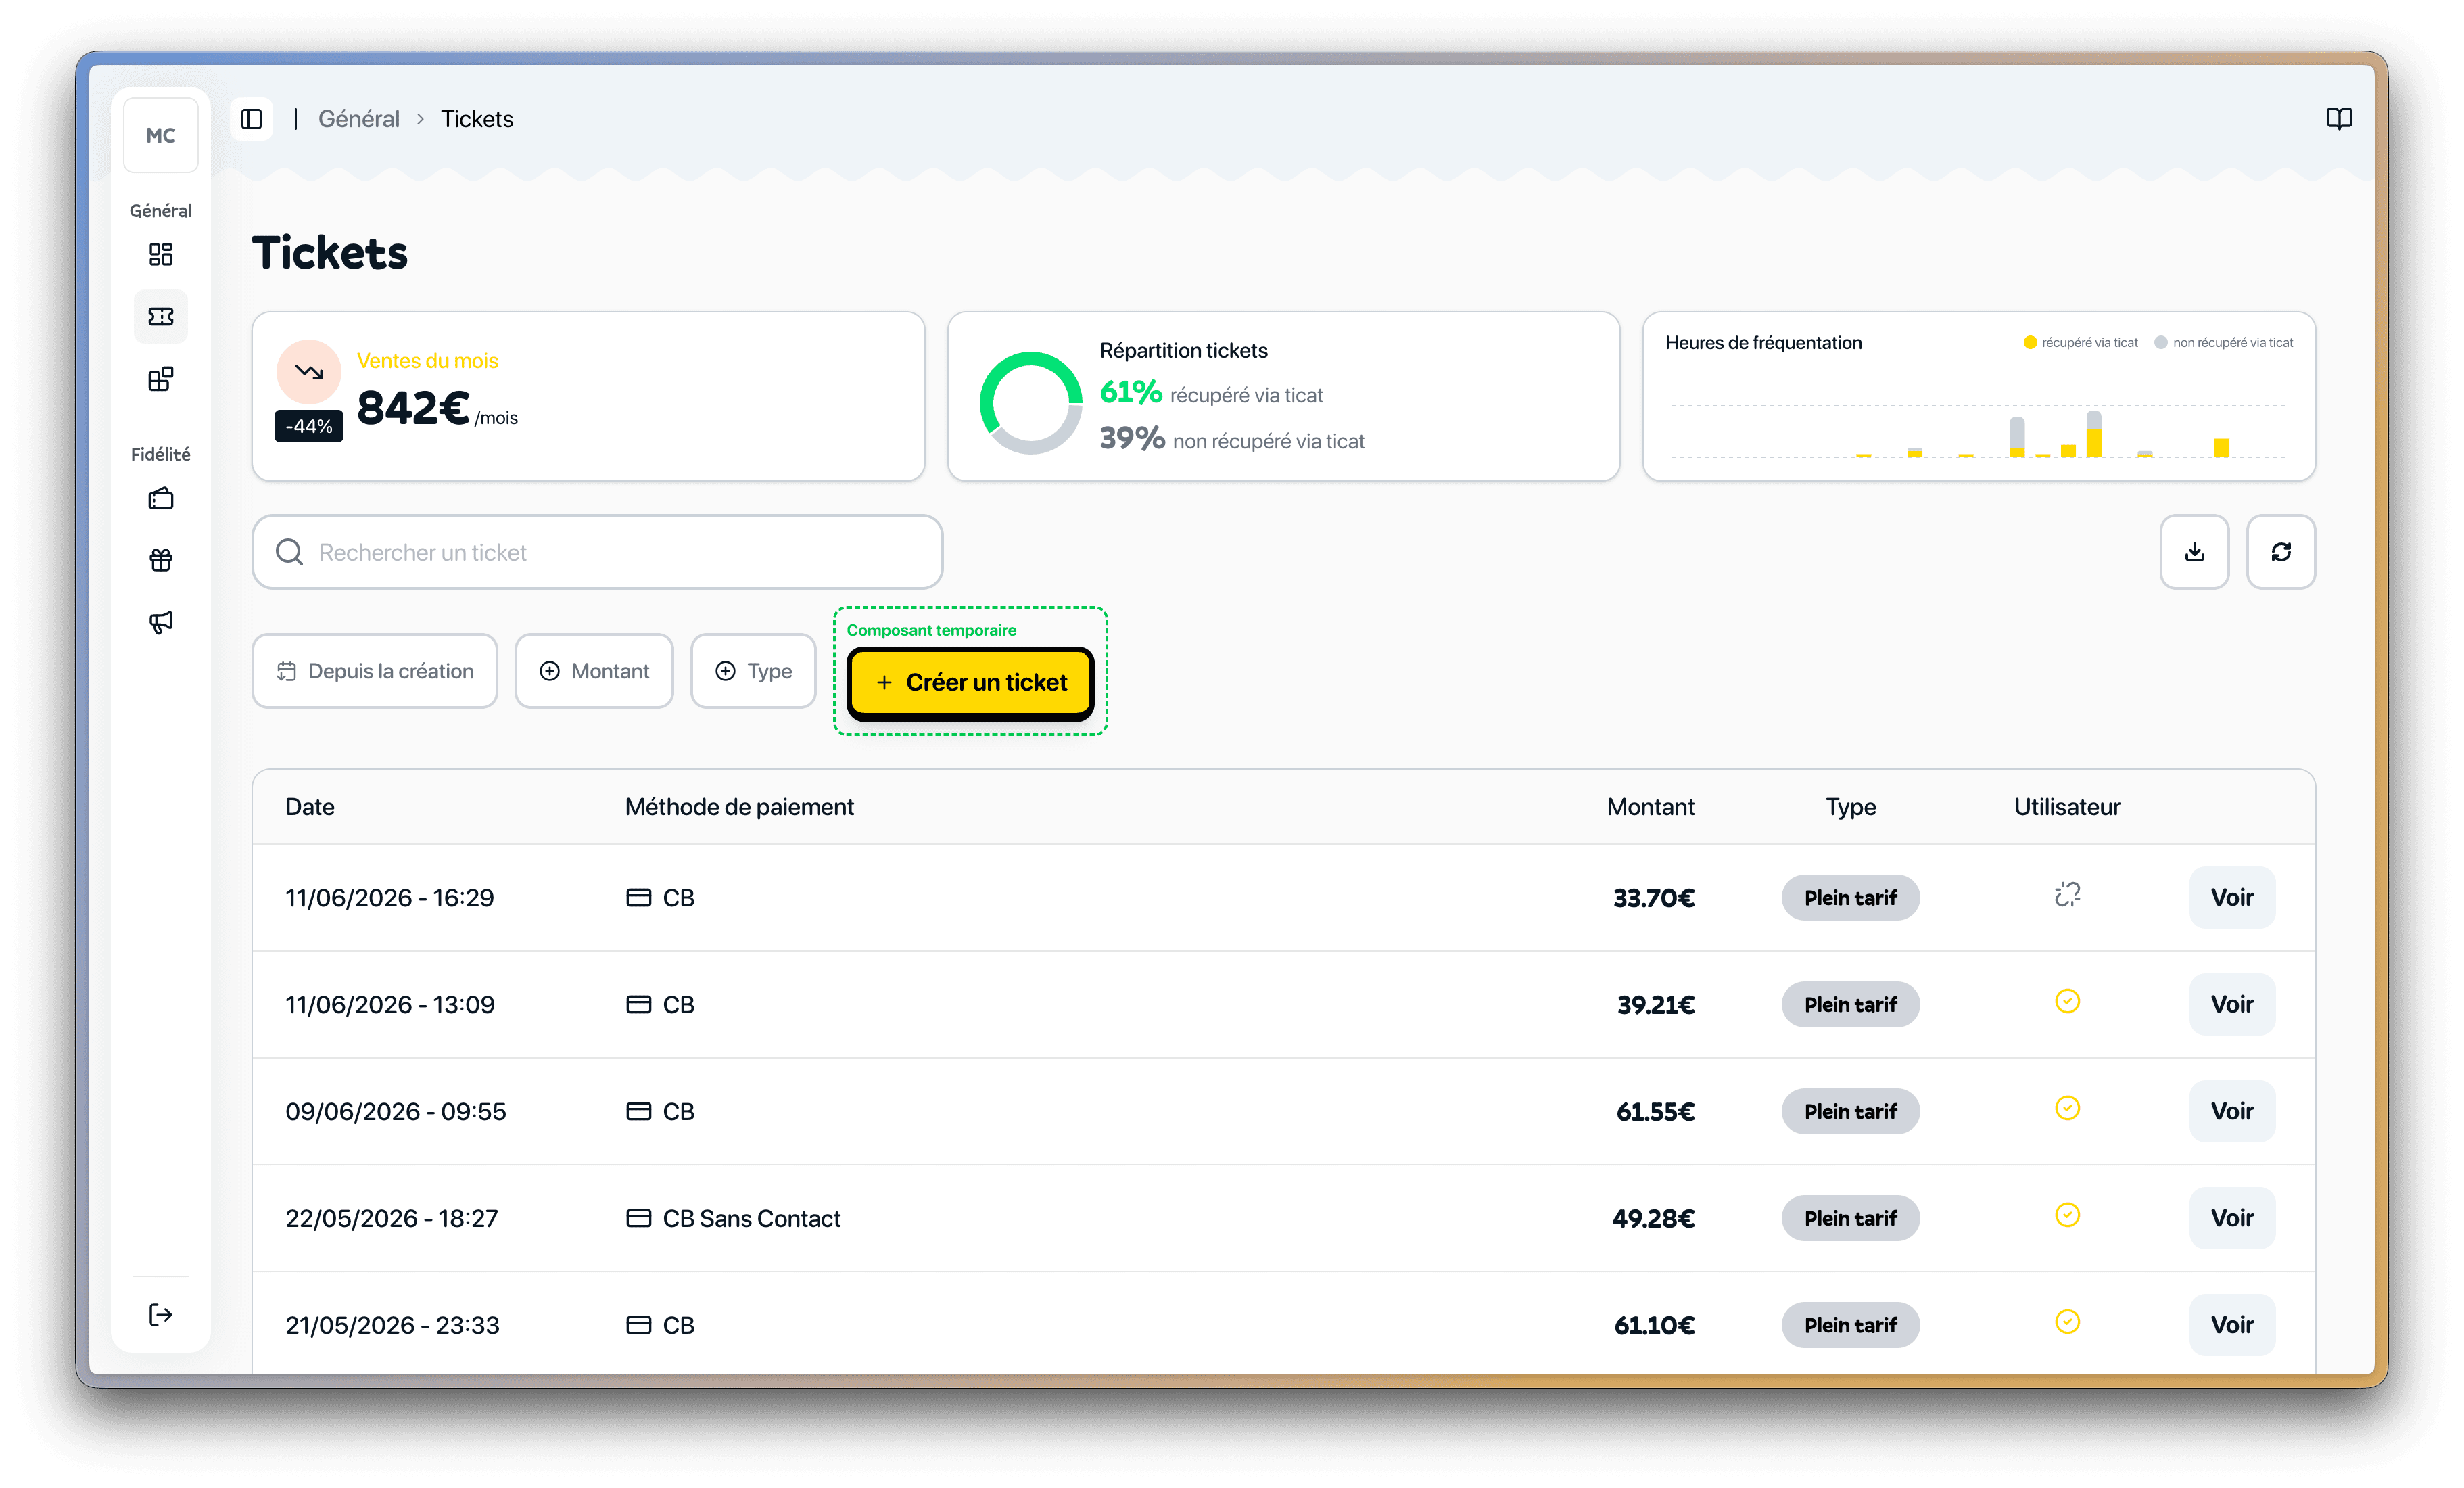2464x1488 pixels.
Task: Click the user check icon for 49.28€ ticket
Action: click(2067, 1215)
